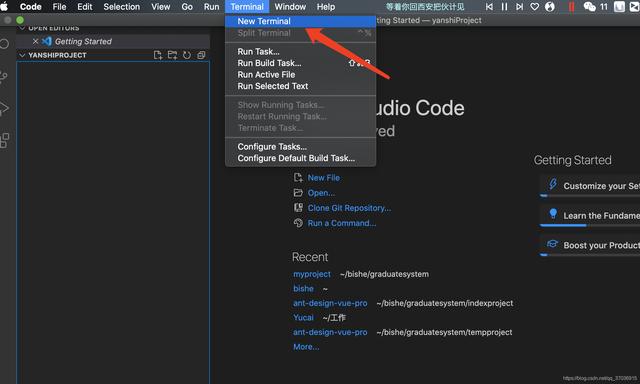Screen dimensions: 640x384
Task: Open the Boost your Productivity walkthrough card
Action: (590, 245)
